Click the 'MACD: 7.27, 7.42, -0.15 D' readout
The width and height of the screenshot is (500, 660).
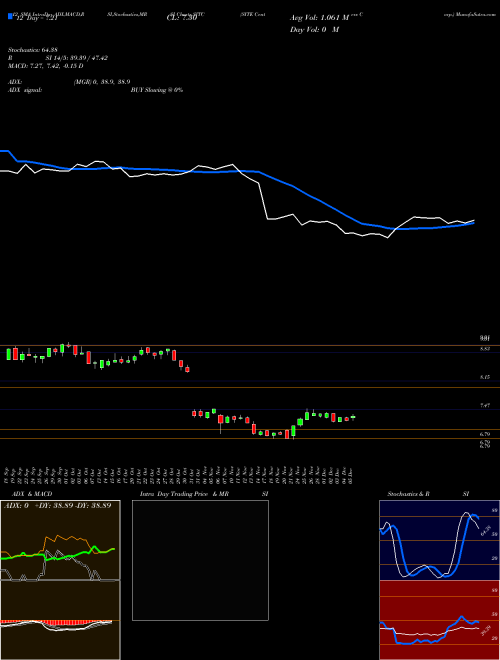click(x=45, y=66)
